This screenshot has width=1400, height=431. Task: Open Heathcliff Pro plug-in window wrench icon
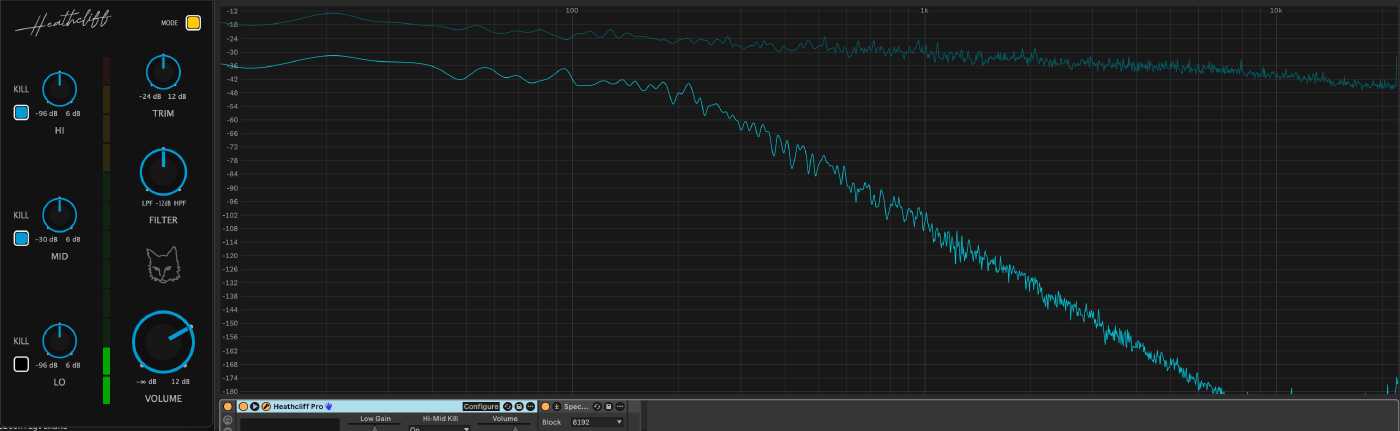tap(266, 407)
